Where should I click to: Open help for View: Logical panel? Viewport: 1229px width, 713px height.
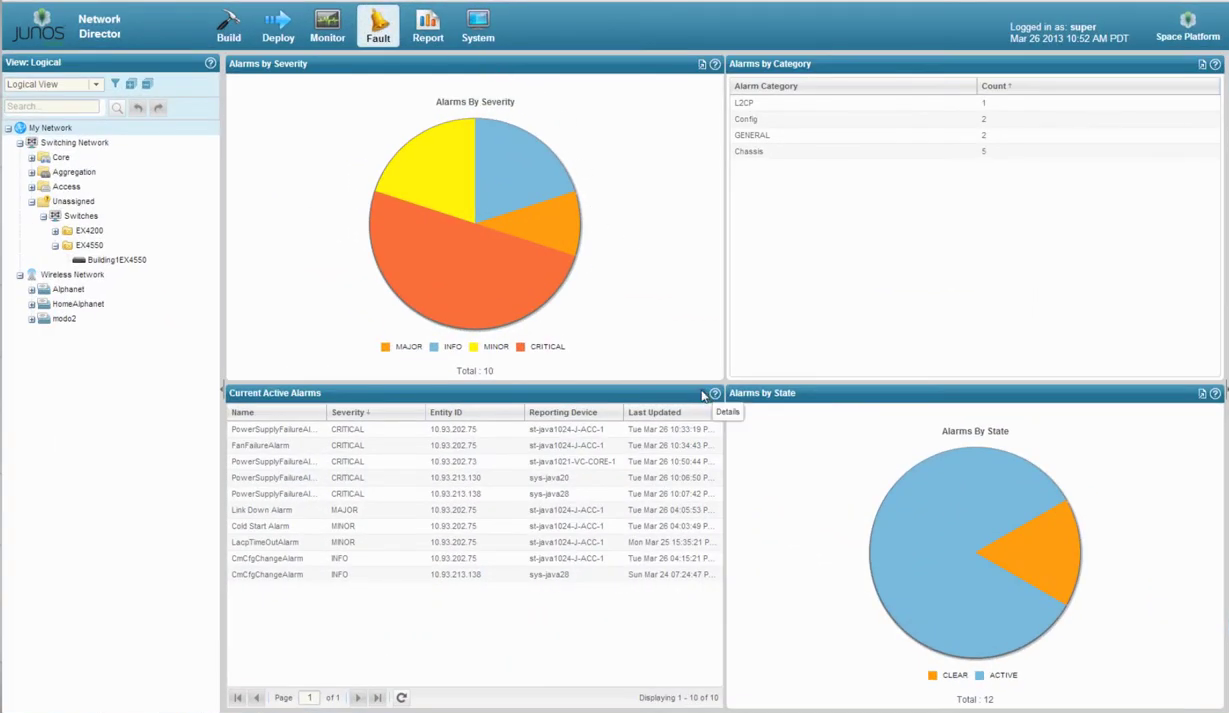pos(210,63)
